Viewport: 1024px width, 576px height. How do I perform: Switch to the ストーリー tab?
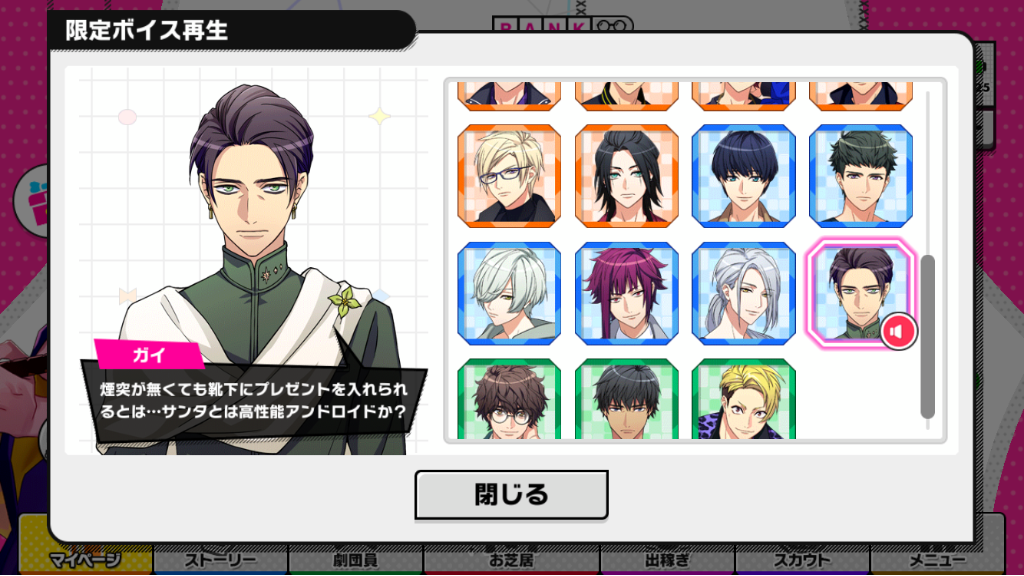point(220,560)
